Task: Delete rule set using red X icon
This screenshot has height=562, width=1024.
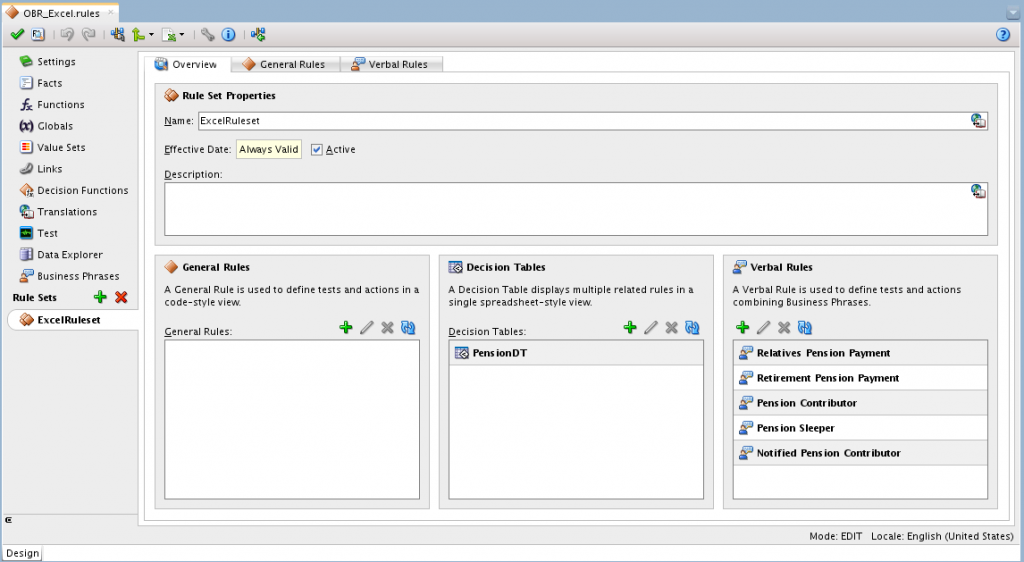Action: (121, 298)
